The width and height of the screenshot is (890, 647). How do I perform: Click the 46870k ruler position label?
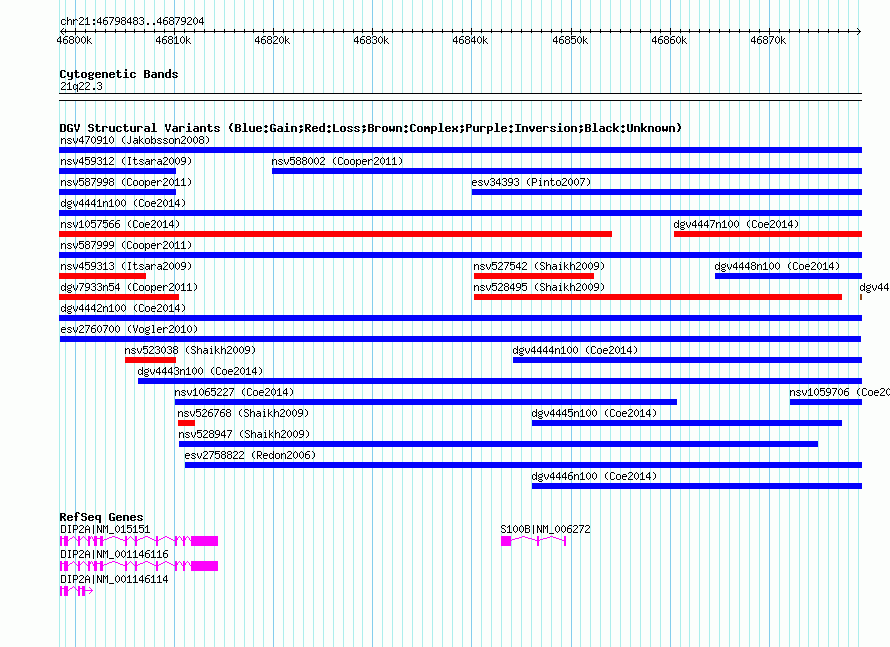pyautogui.click(x=769, y=40)
